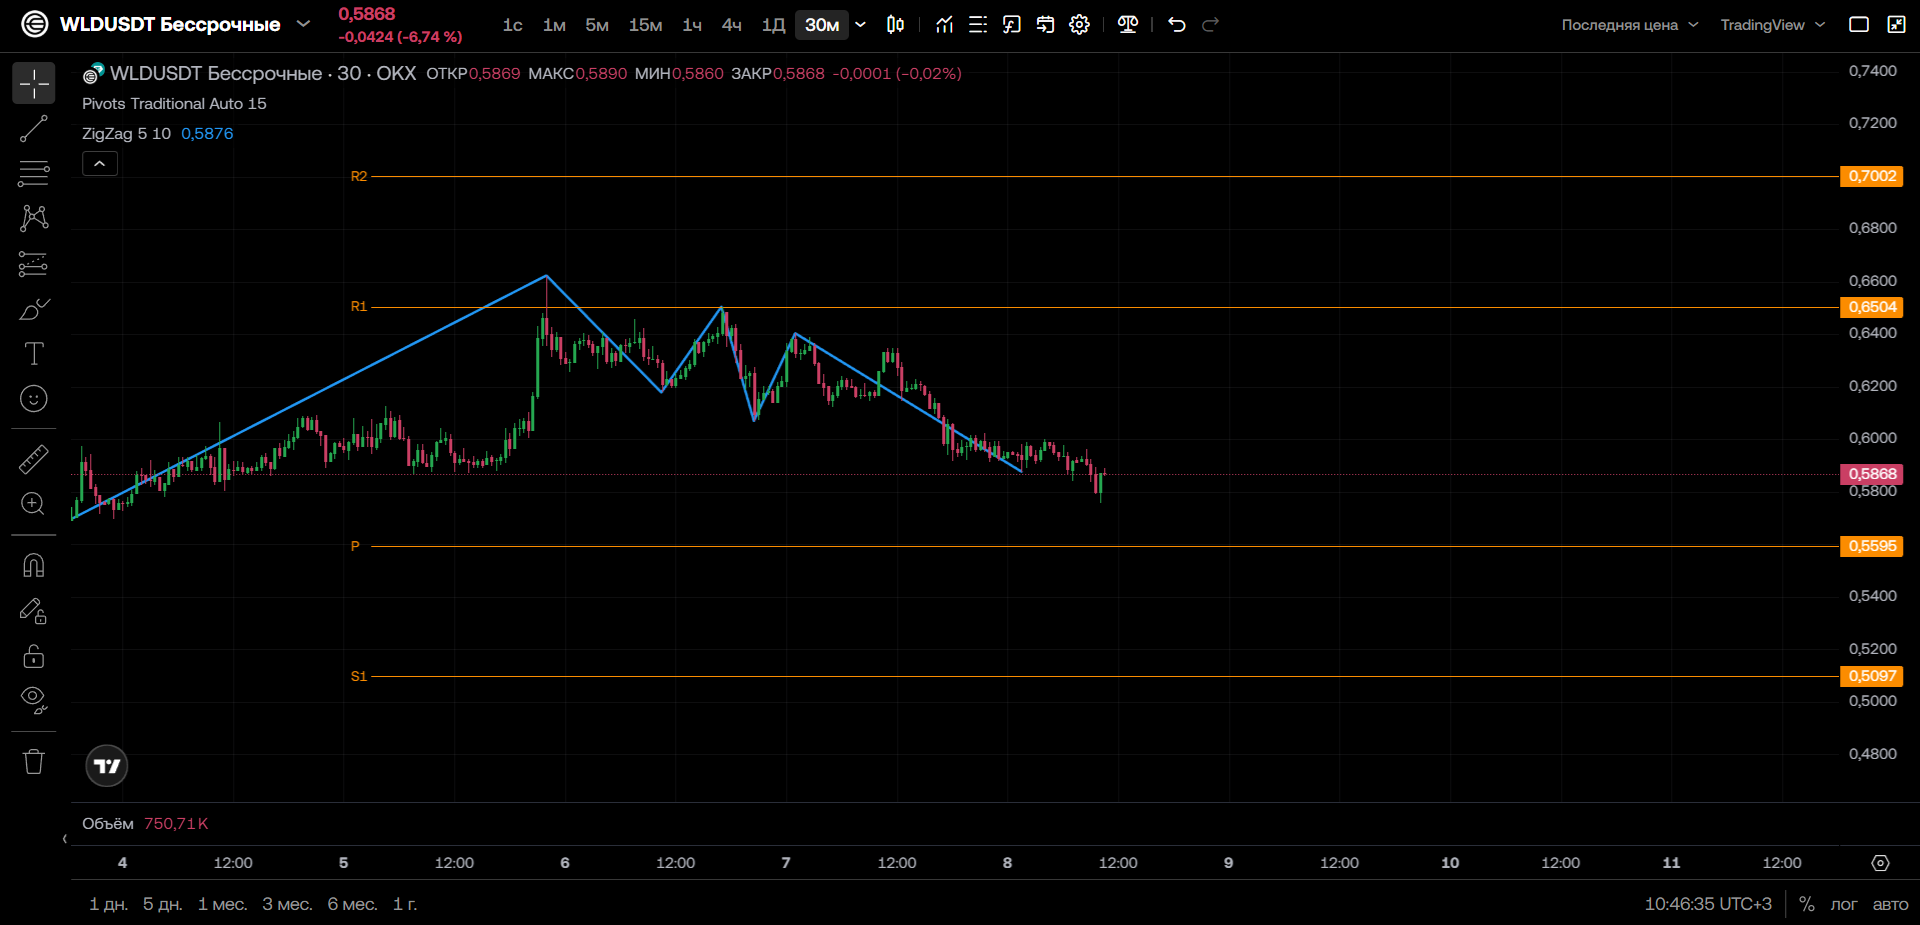Expand more timeframe intervals dropdown
Screen dimensions: 1920x925
(860, 24)
